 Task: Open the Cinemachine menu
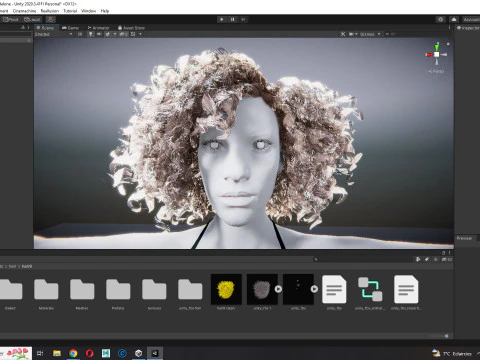[x=24, y=11]
